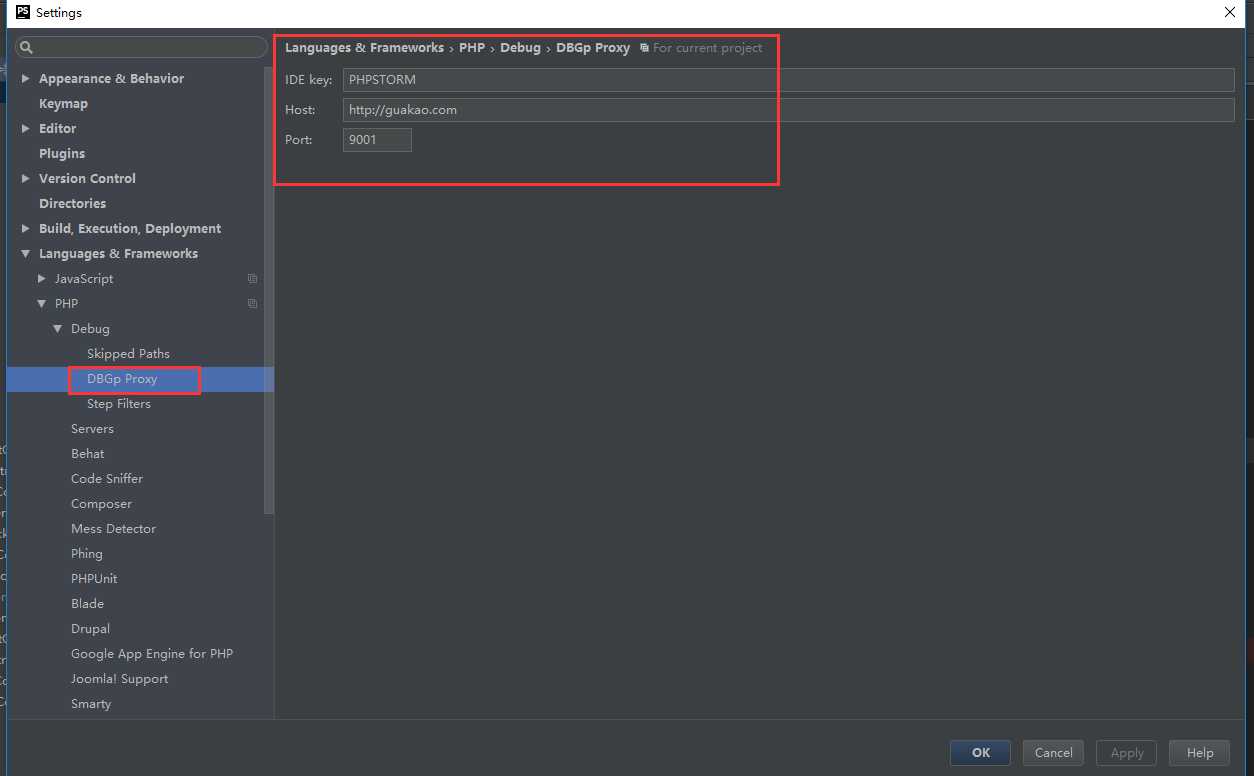Viewport: 1254px width, 776px height.
Task: Click the 'Host:' label
Action: coord(300,110)
